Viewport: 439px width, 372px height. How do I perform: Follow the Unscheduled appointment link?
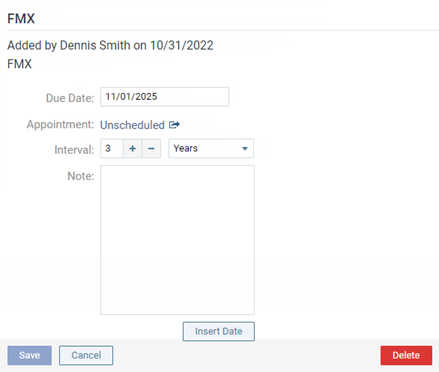click(132, 125)
